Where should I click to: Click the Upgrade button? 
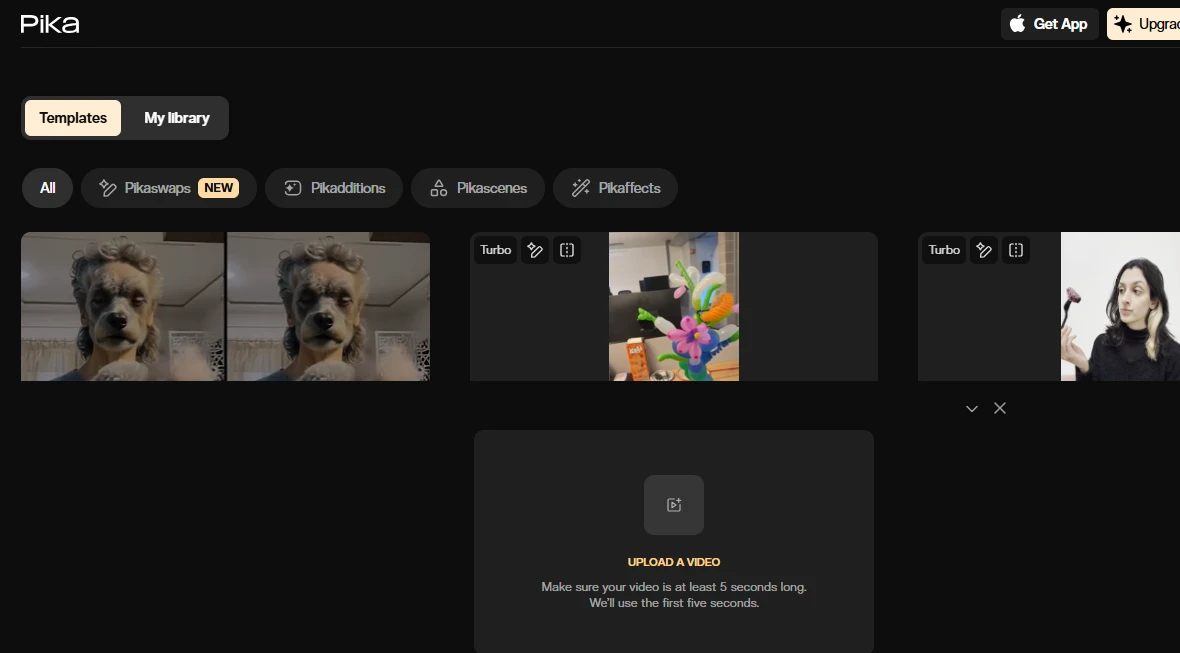(1150, 23)
